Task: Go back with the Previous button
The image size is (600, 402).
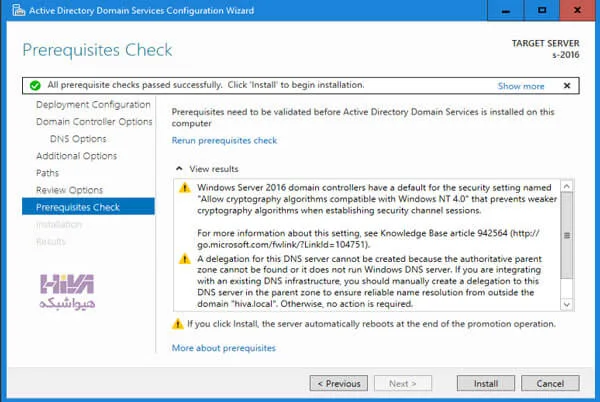Action: pyautogui.click(x=339, y=383)
